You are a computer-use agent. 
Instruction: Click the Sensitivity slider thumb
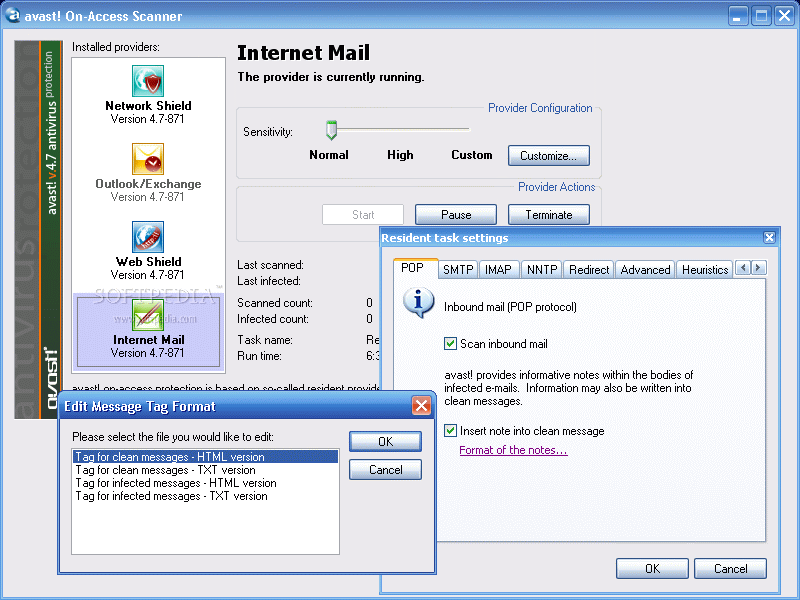point(332,130)
